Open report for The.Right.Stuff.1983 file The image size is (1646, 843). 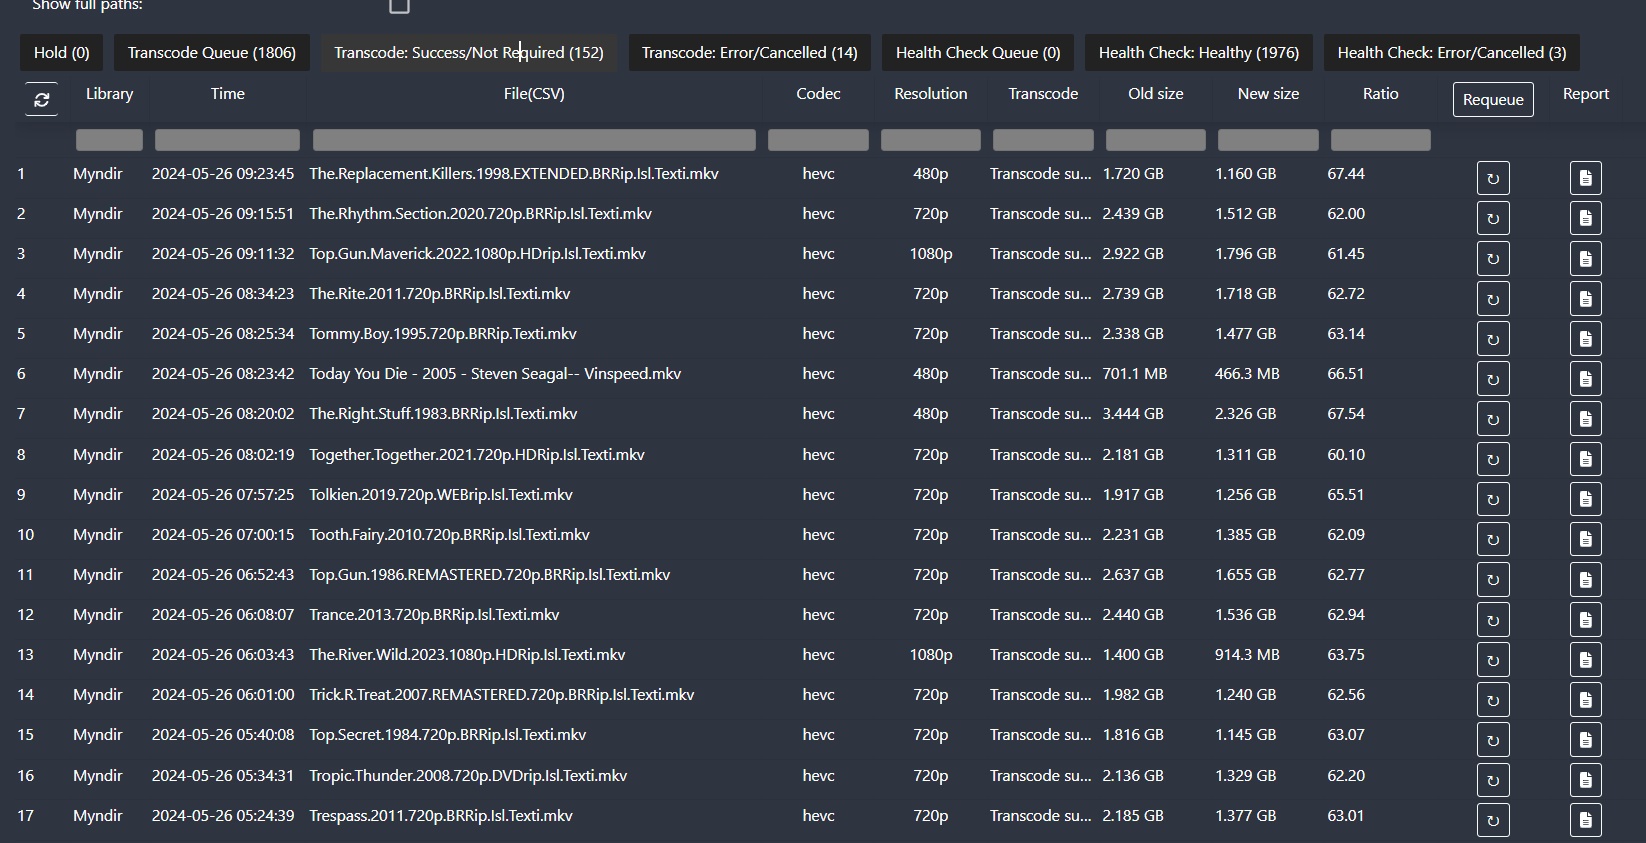click(x=1585, y=419)
